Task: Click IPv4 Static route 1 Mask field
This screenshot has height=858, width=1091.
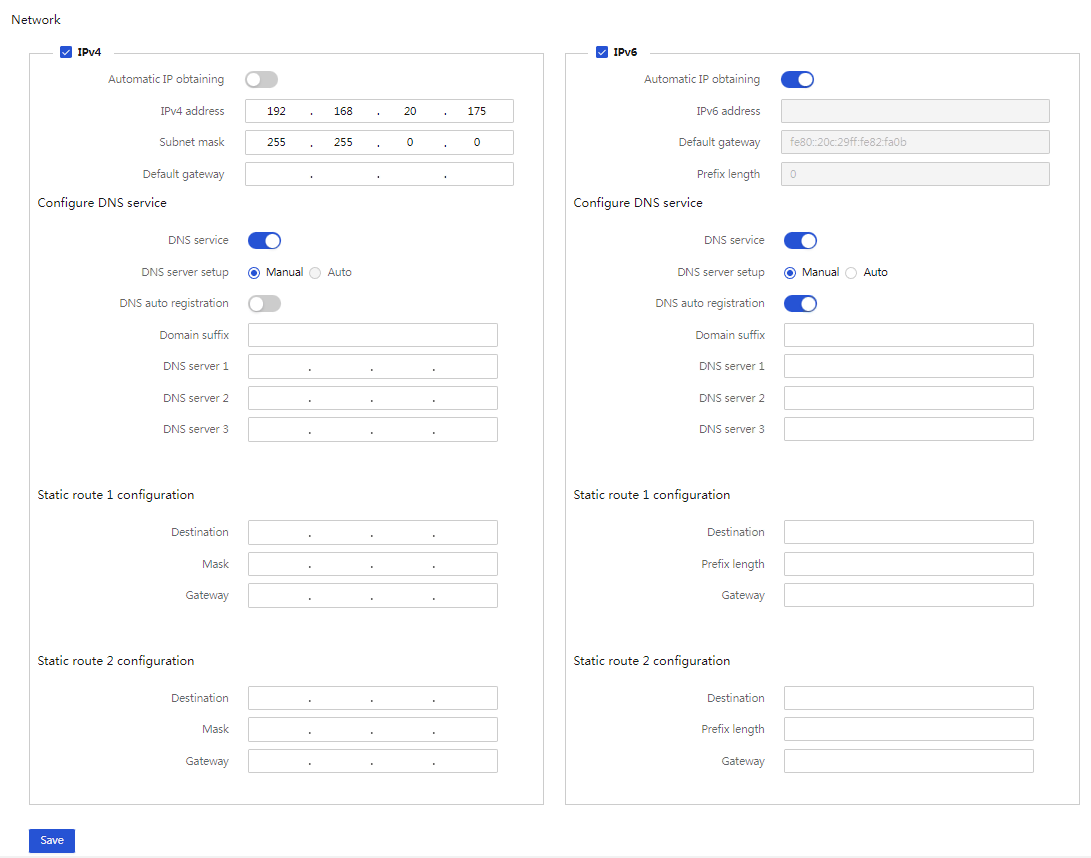Action: click(373, 564)
